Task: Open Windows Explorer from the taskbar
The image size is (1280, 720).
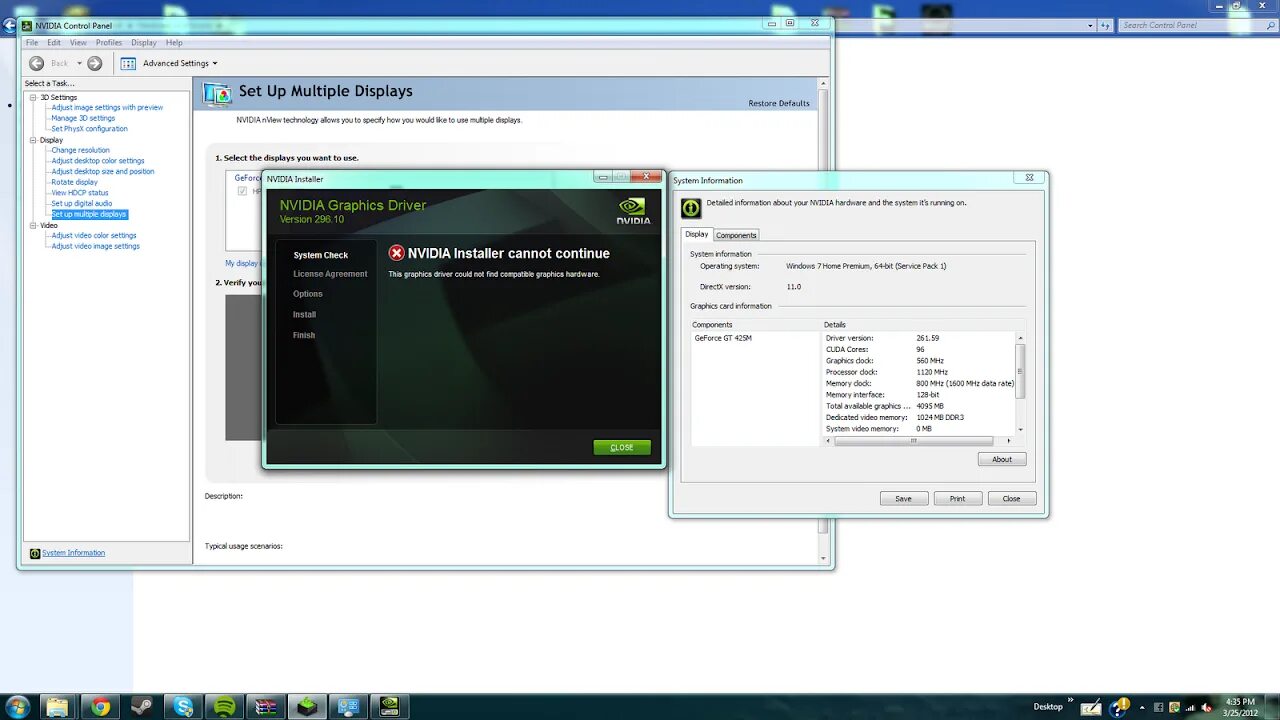Action: (57, 707)
